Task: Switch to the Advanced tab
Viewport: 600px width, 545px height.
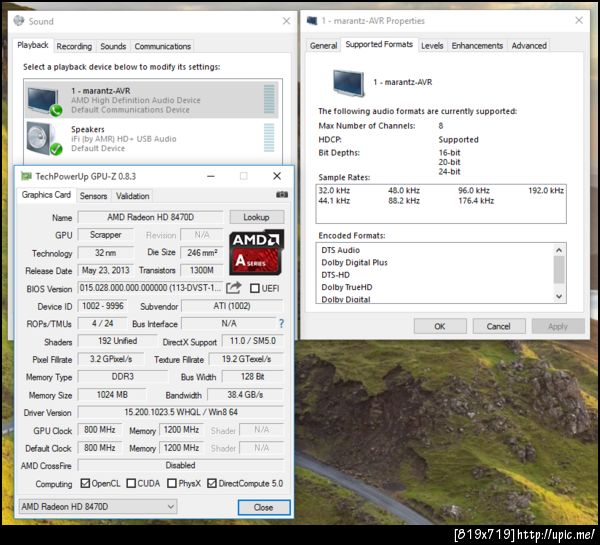Action: (x=529, y=46)
